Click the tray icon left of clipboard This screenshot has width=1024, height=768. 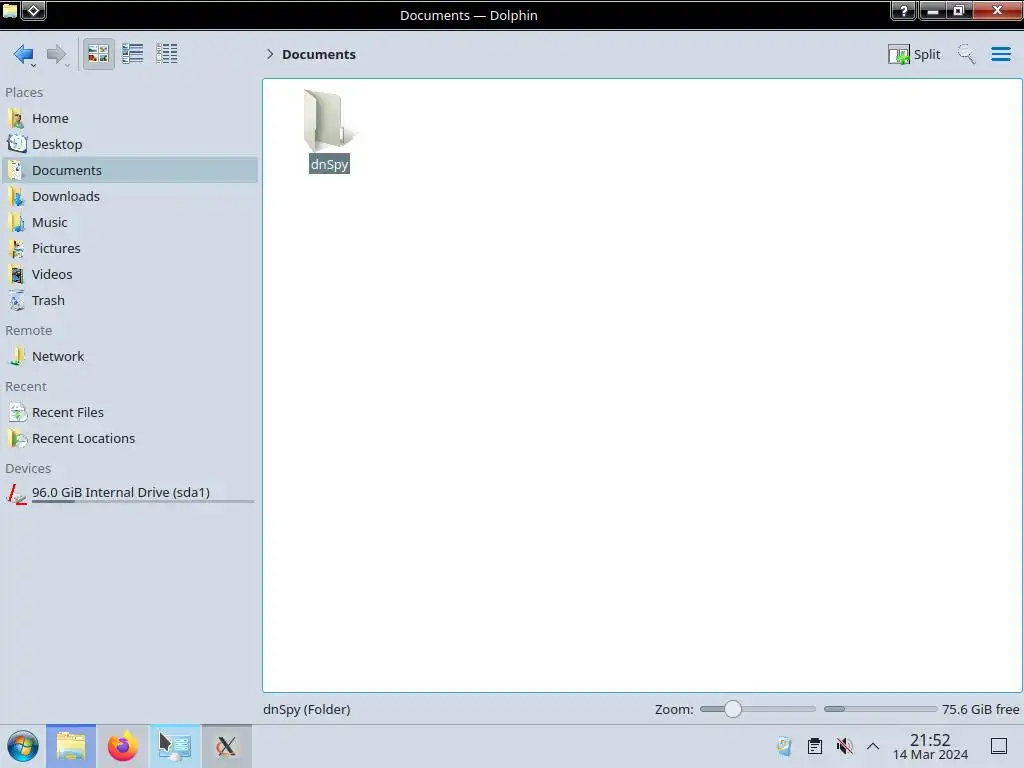coord(784,746)
